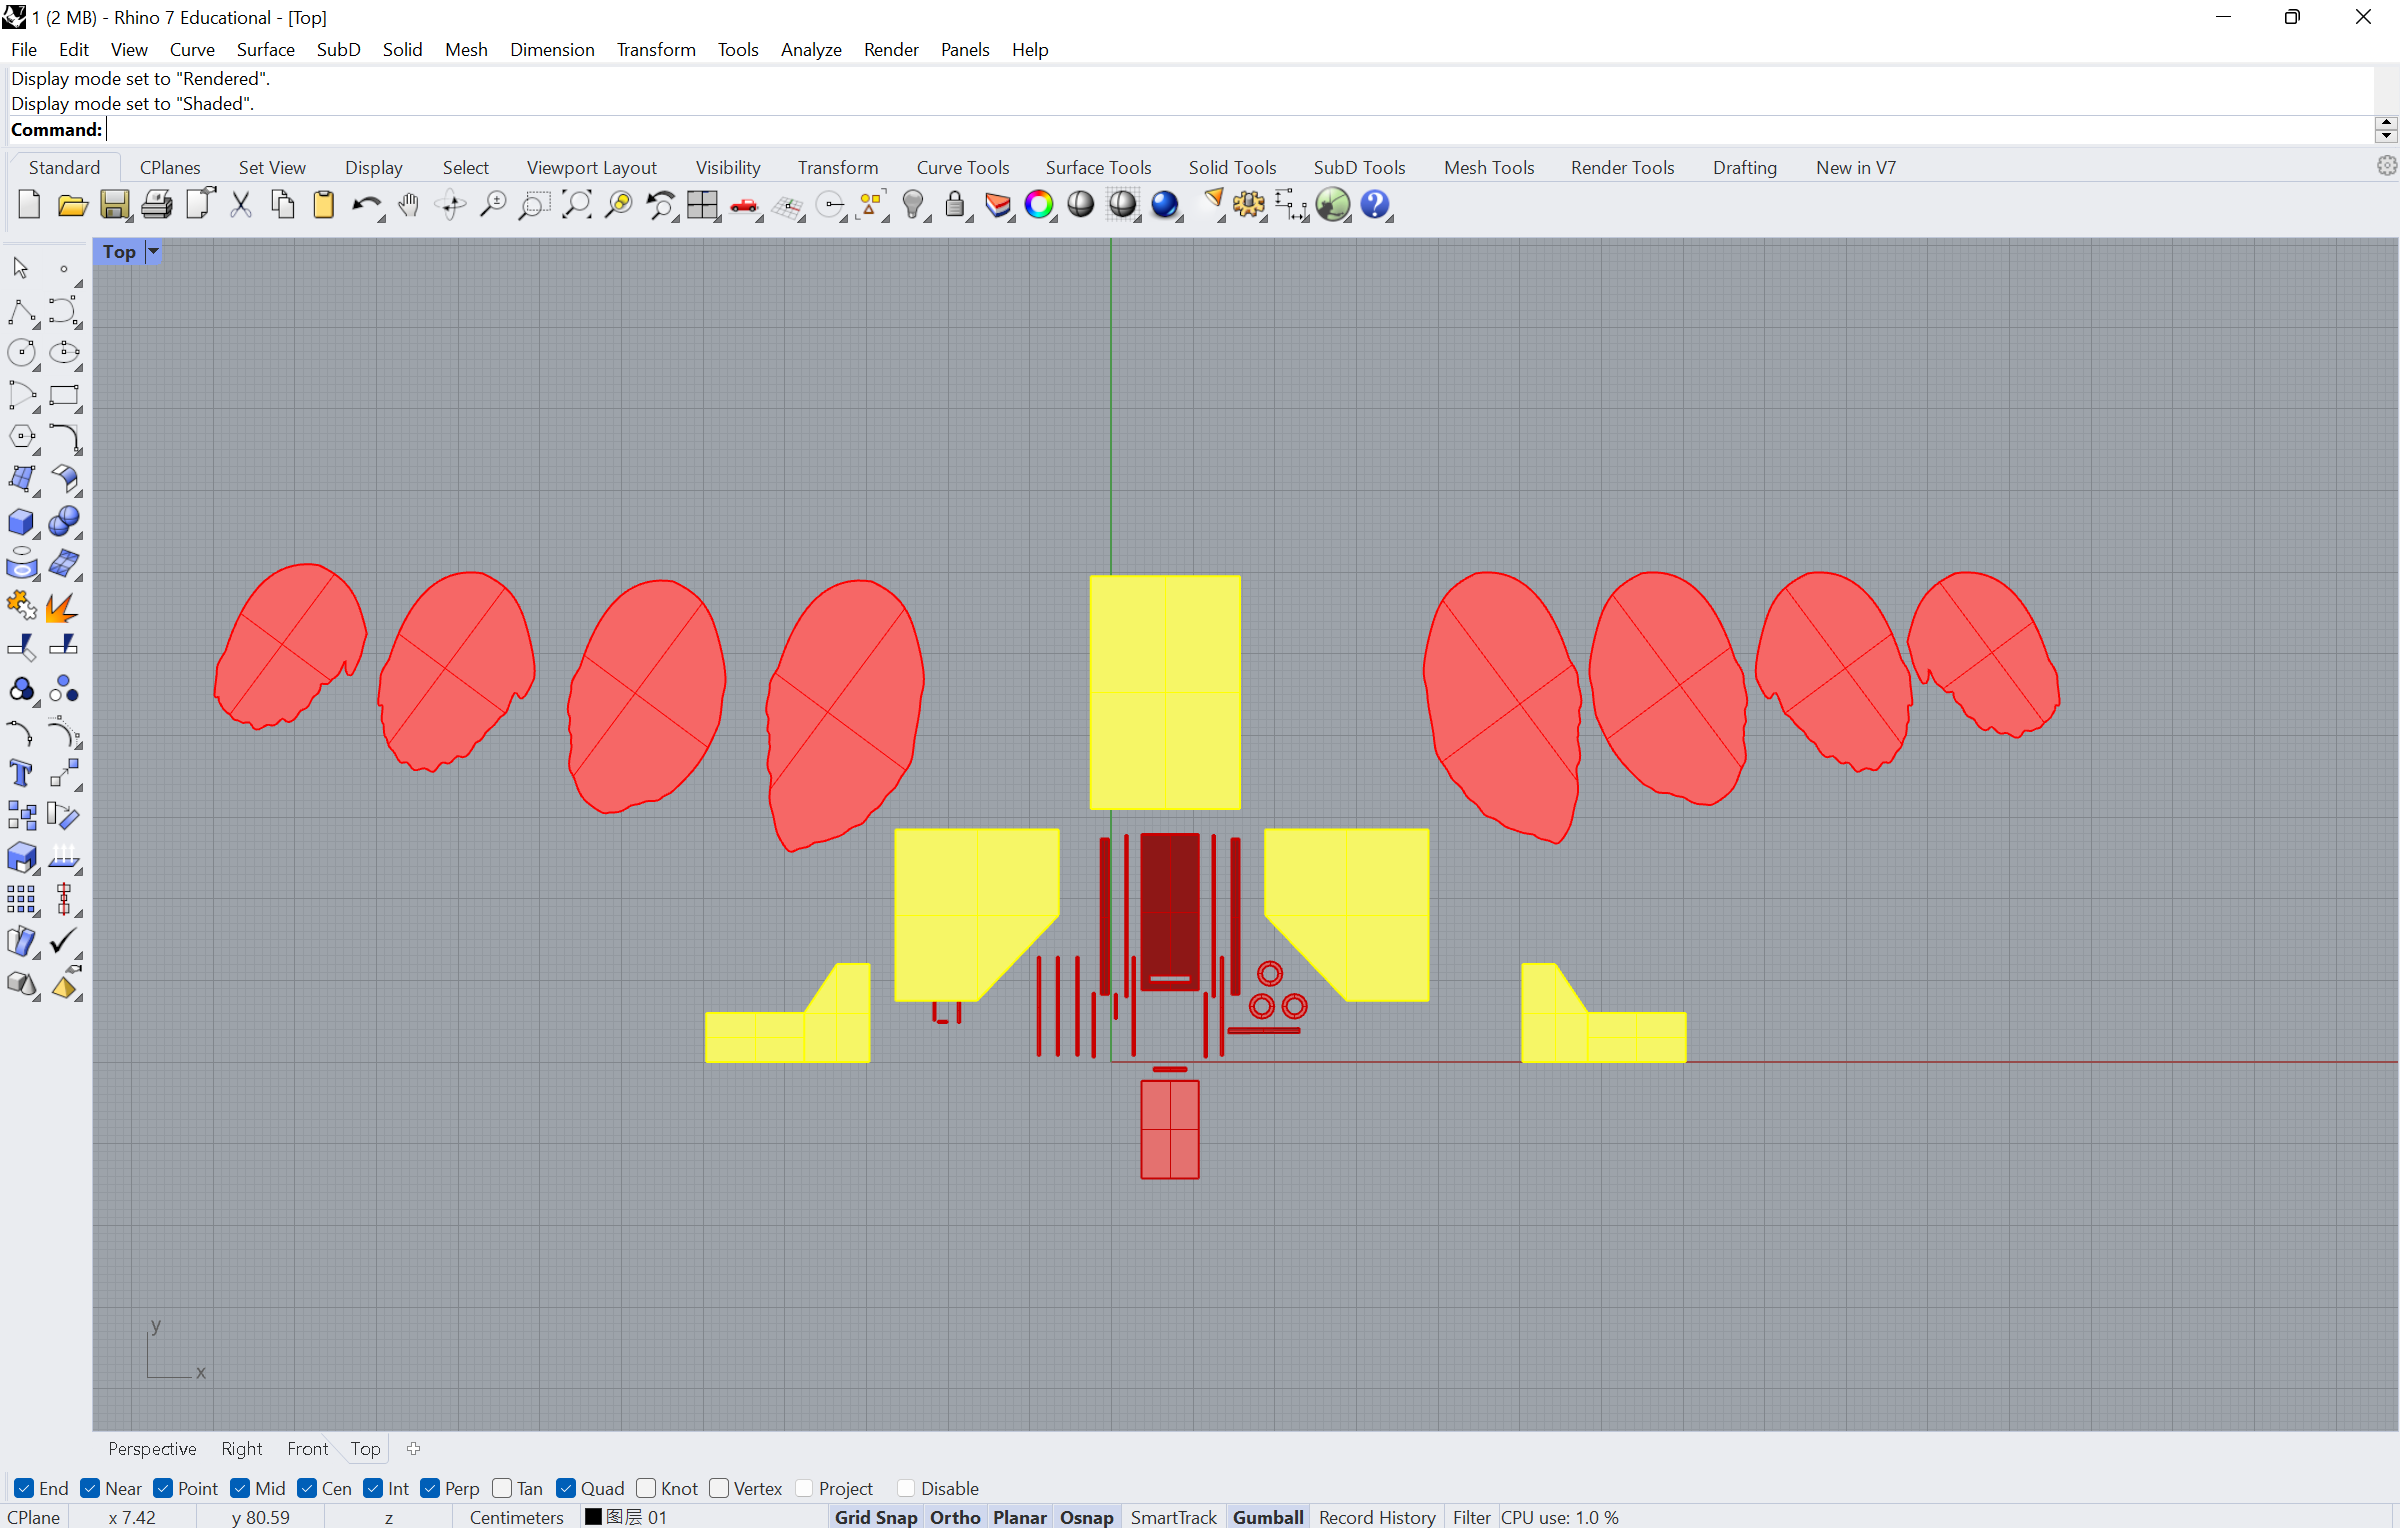Open a file with the folder icon
Viewport: 2400px width, 1528px height.
point(71,205)
